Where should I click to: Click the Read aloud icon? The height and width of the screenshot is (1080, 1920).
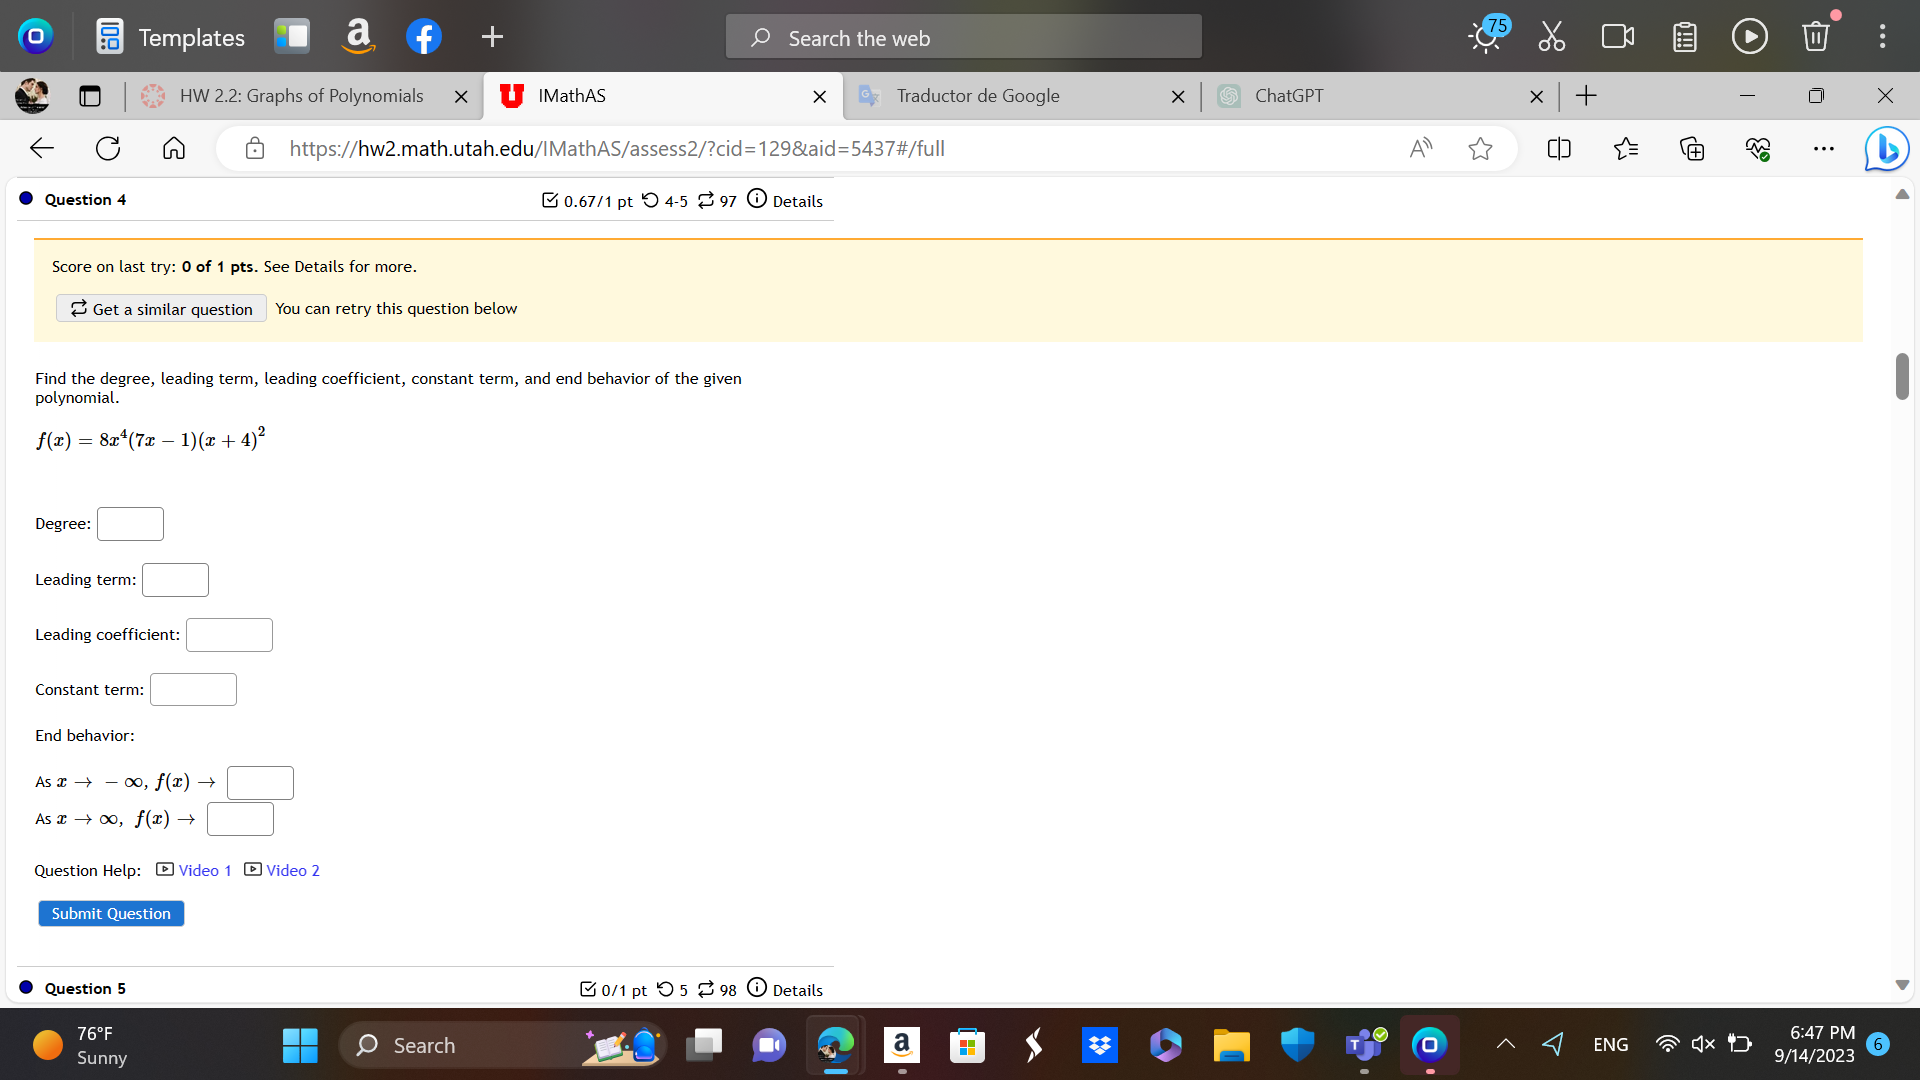[x=1420, y=149]
